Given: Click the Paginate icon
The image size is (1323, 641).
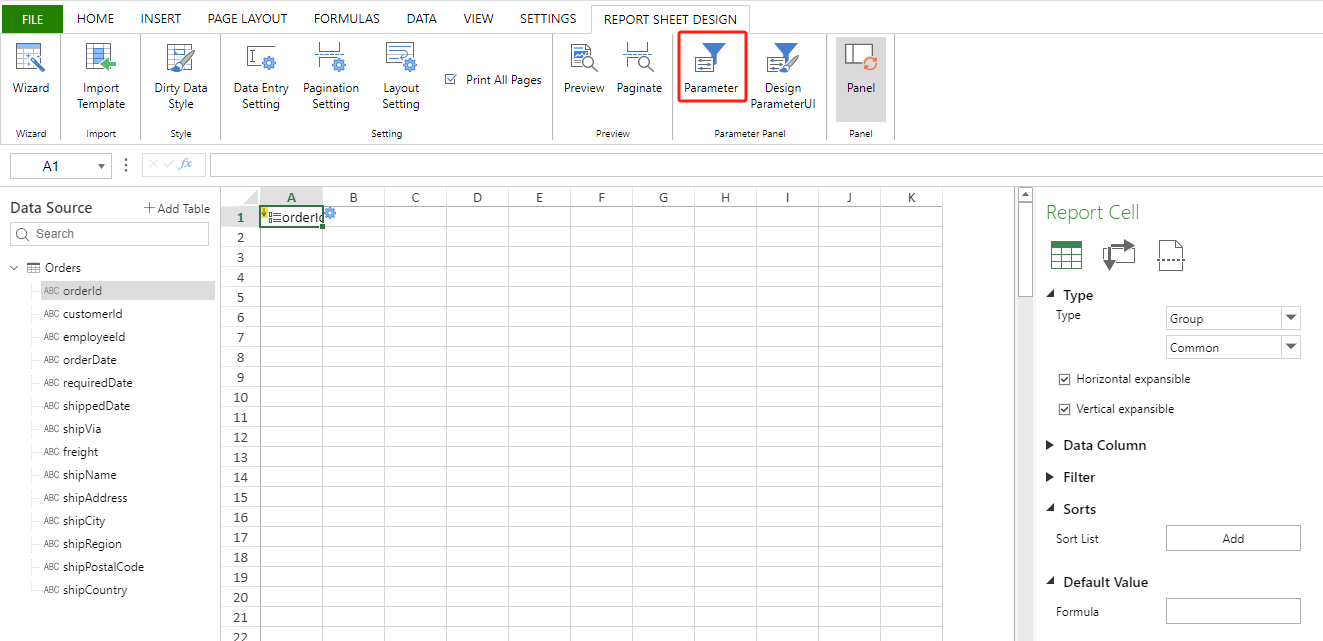Looking at the screenshot, I should click(x=639, y=75).
